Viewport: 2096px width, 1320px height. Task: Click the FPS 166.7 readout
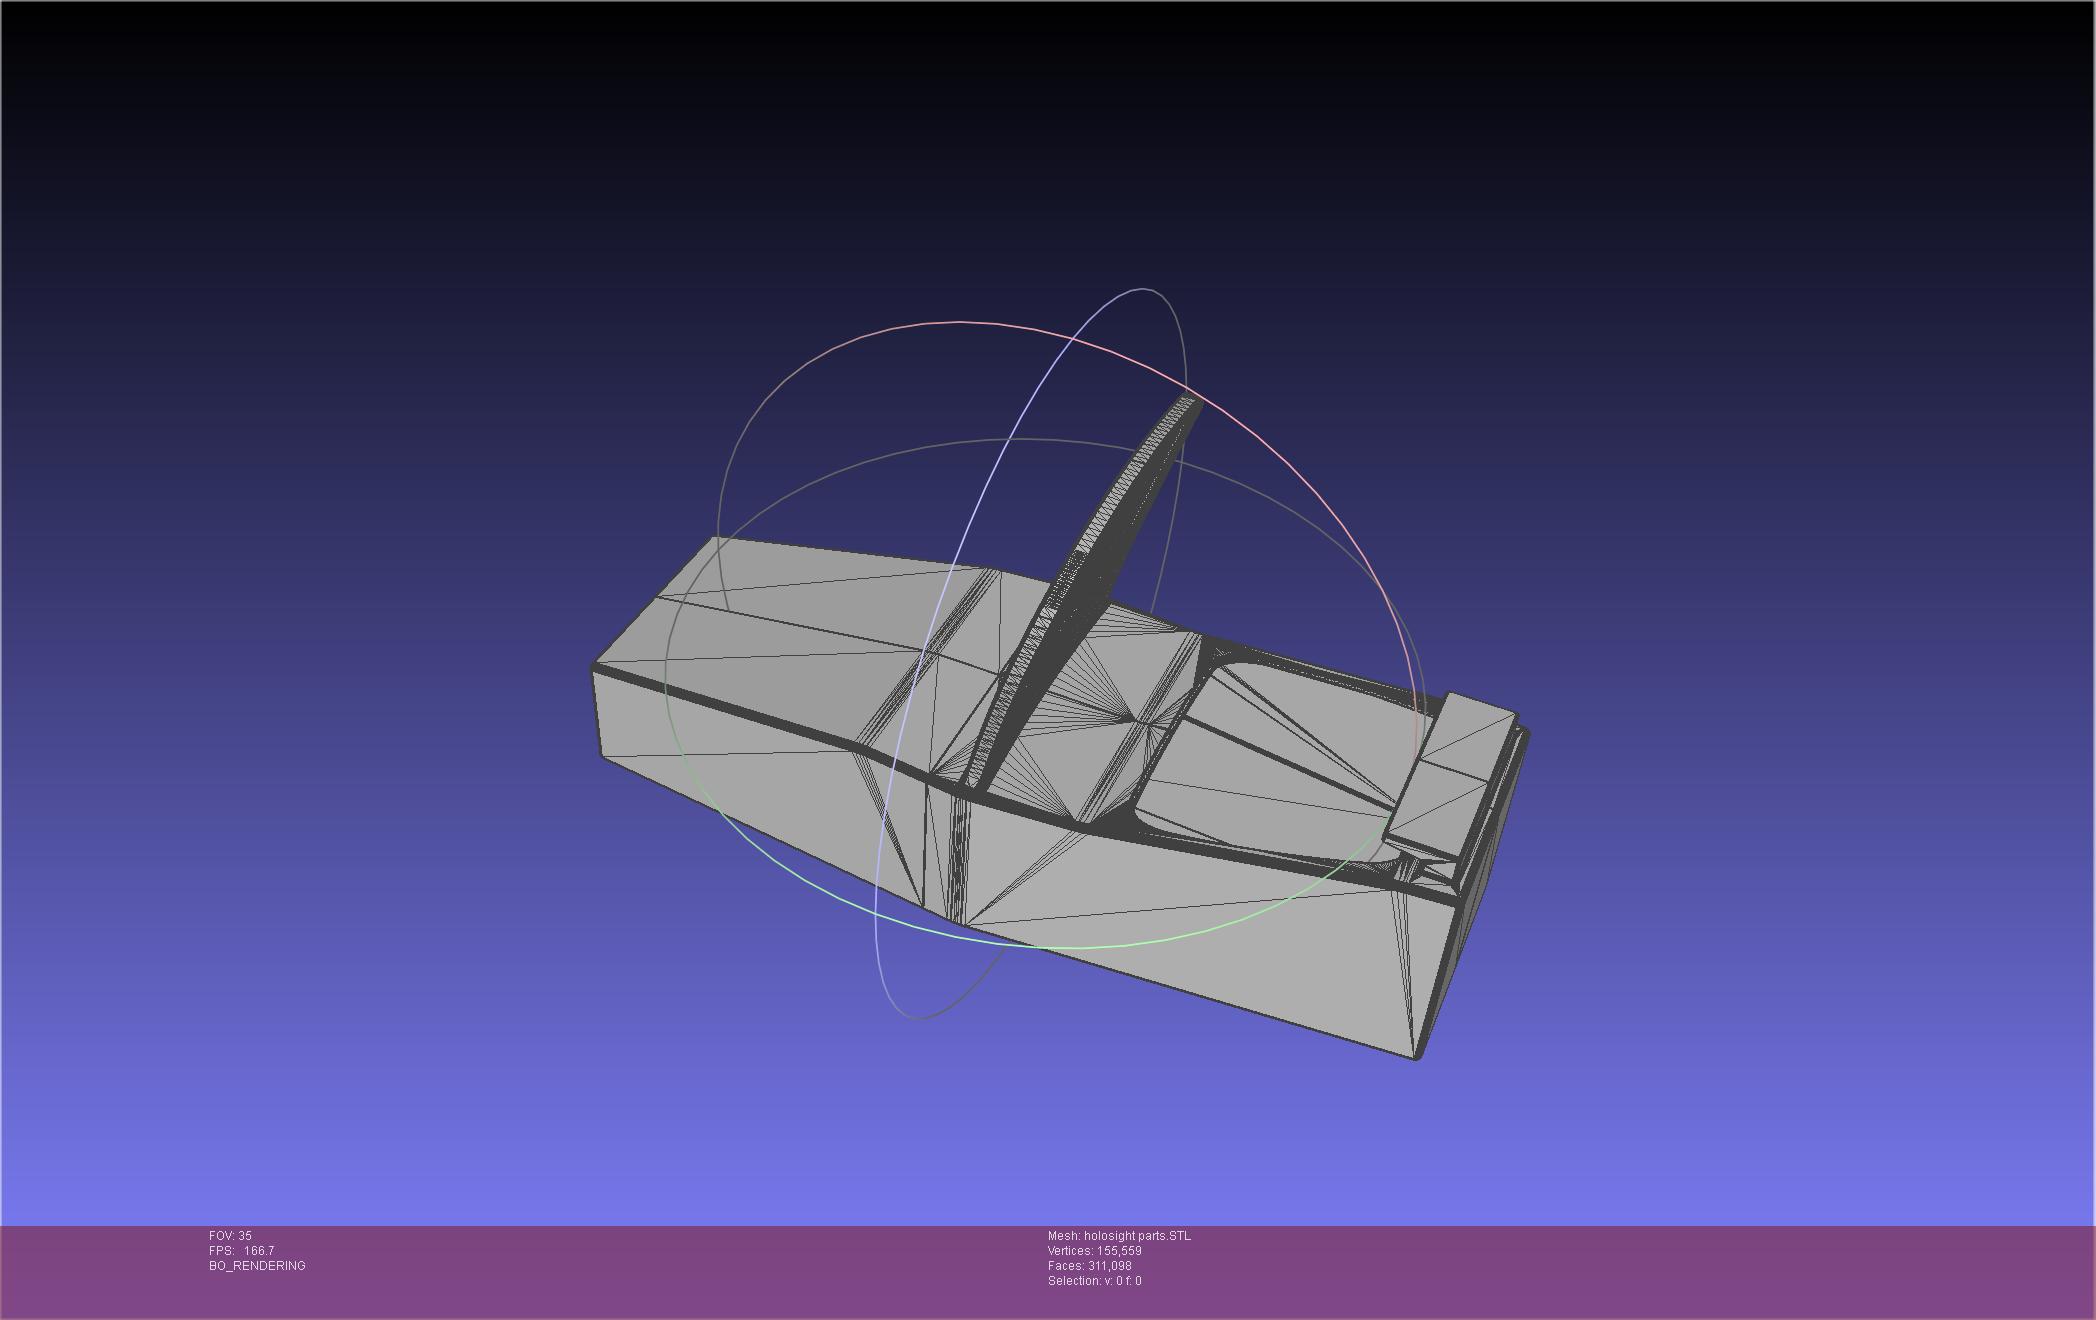click(241, 1251)
